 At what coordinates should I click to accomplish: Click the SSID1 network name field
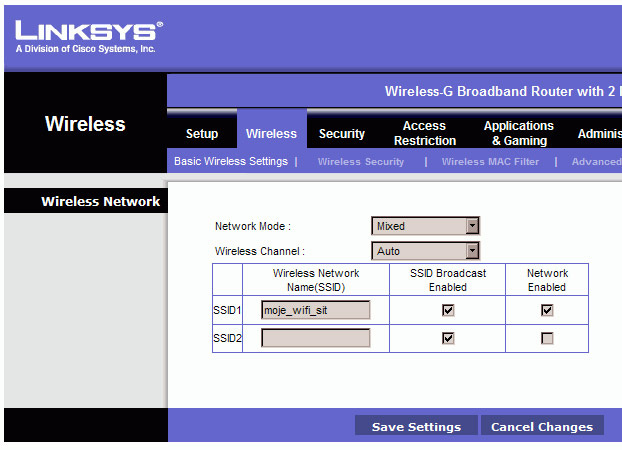[316, 310]
